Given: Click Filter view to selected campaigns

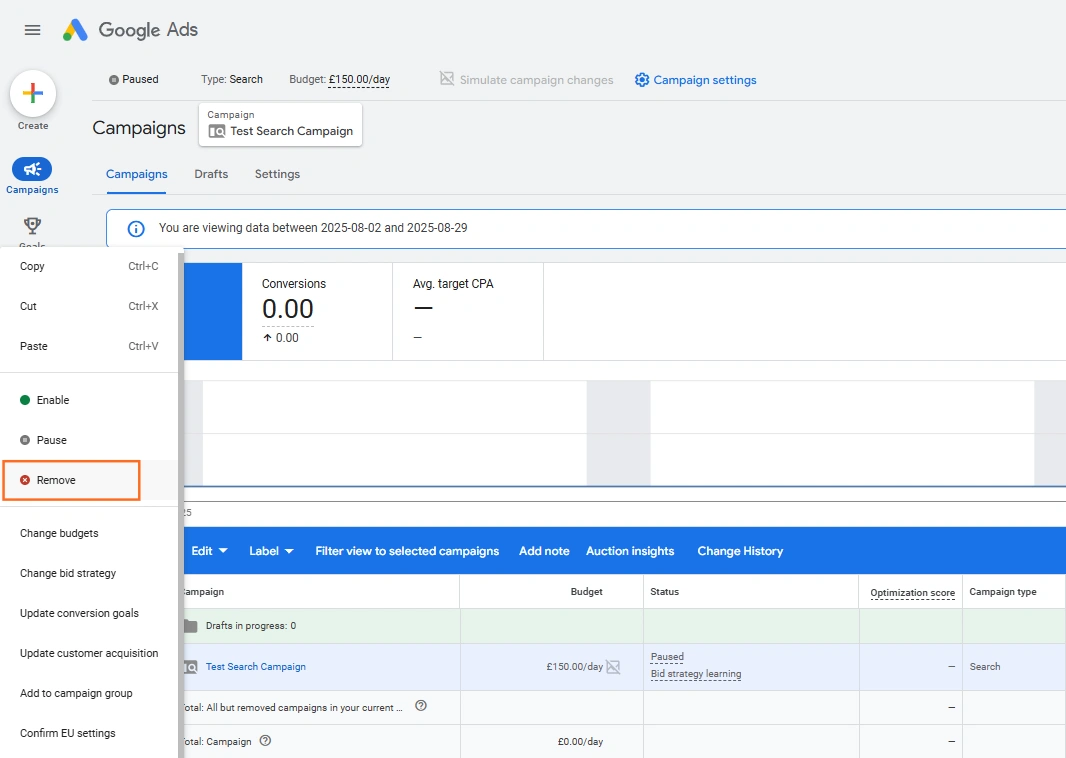Looking at the screenshot, I should 407,551.
